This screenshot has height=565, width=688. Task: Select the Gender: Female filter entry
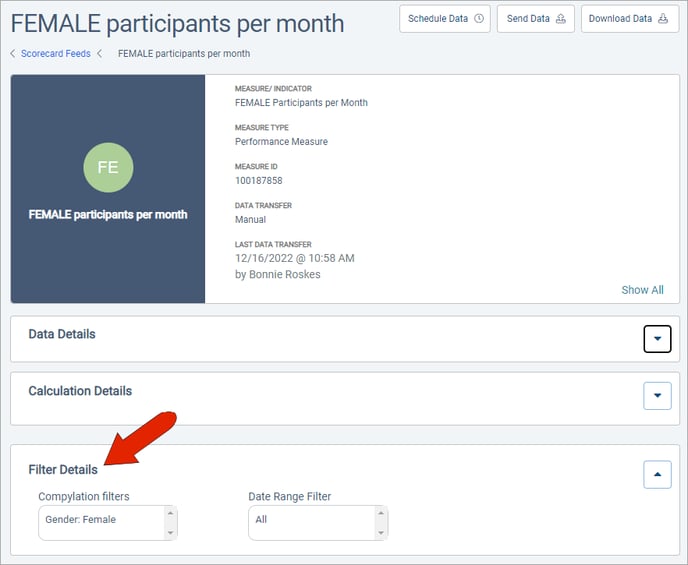[81, 520]
